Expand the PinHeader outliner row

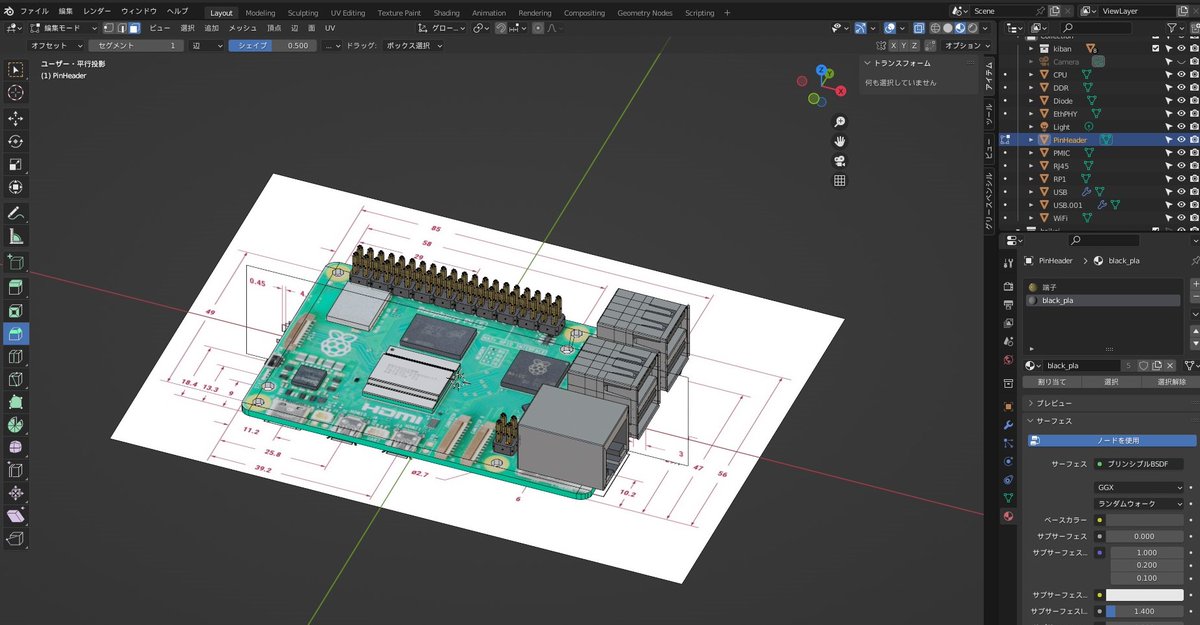(x=1032, y=140)
